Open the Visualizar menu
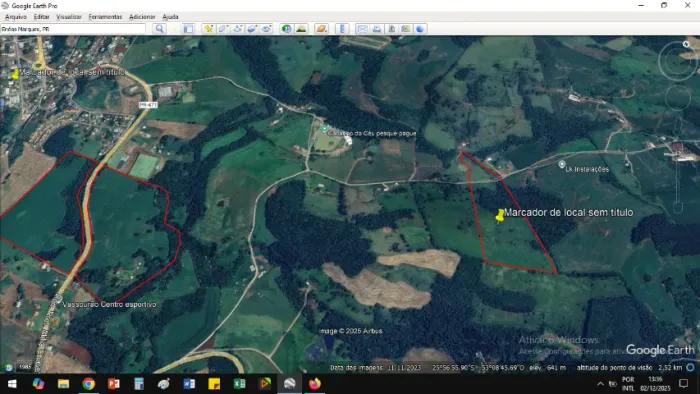 click(x=69, y=17)
